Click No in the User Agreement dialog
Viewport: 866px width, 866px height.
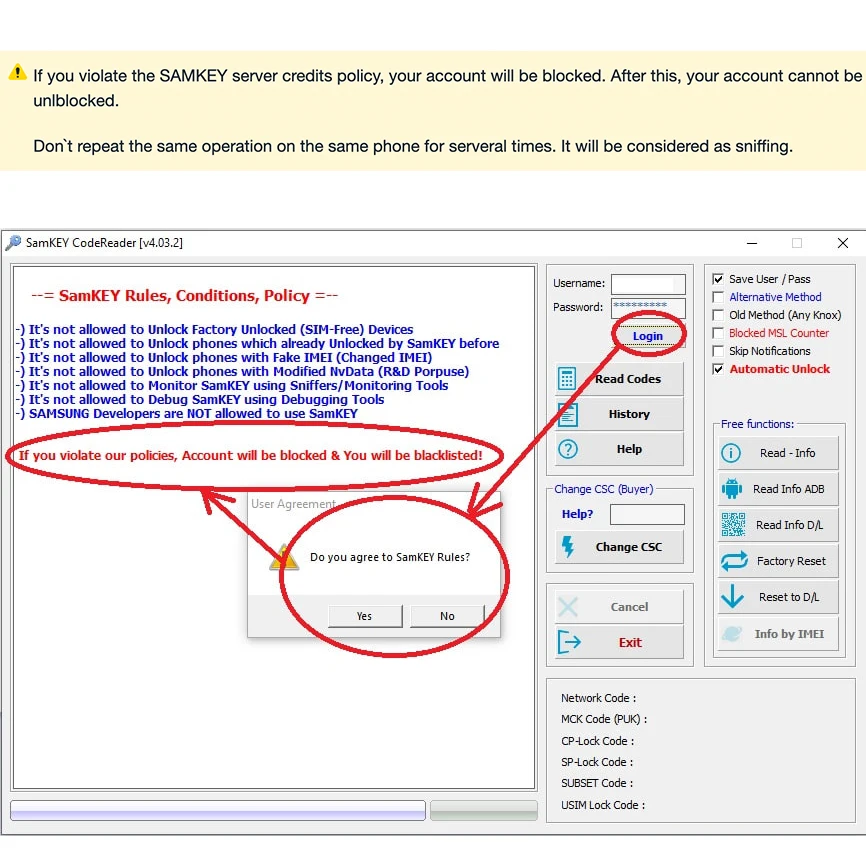point(447,616)
